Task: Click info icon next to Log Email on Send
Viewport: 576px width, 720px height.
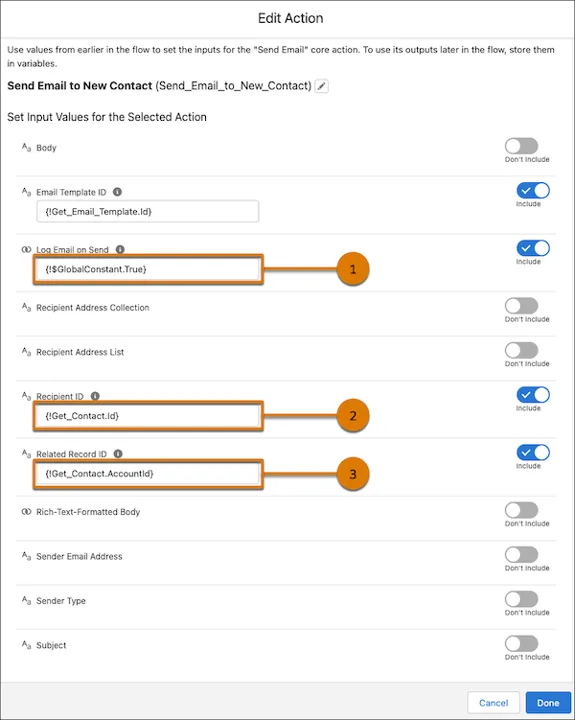Action: click(x=120, y=249)
